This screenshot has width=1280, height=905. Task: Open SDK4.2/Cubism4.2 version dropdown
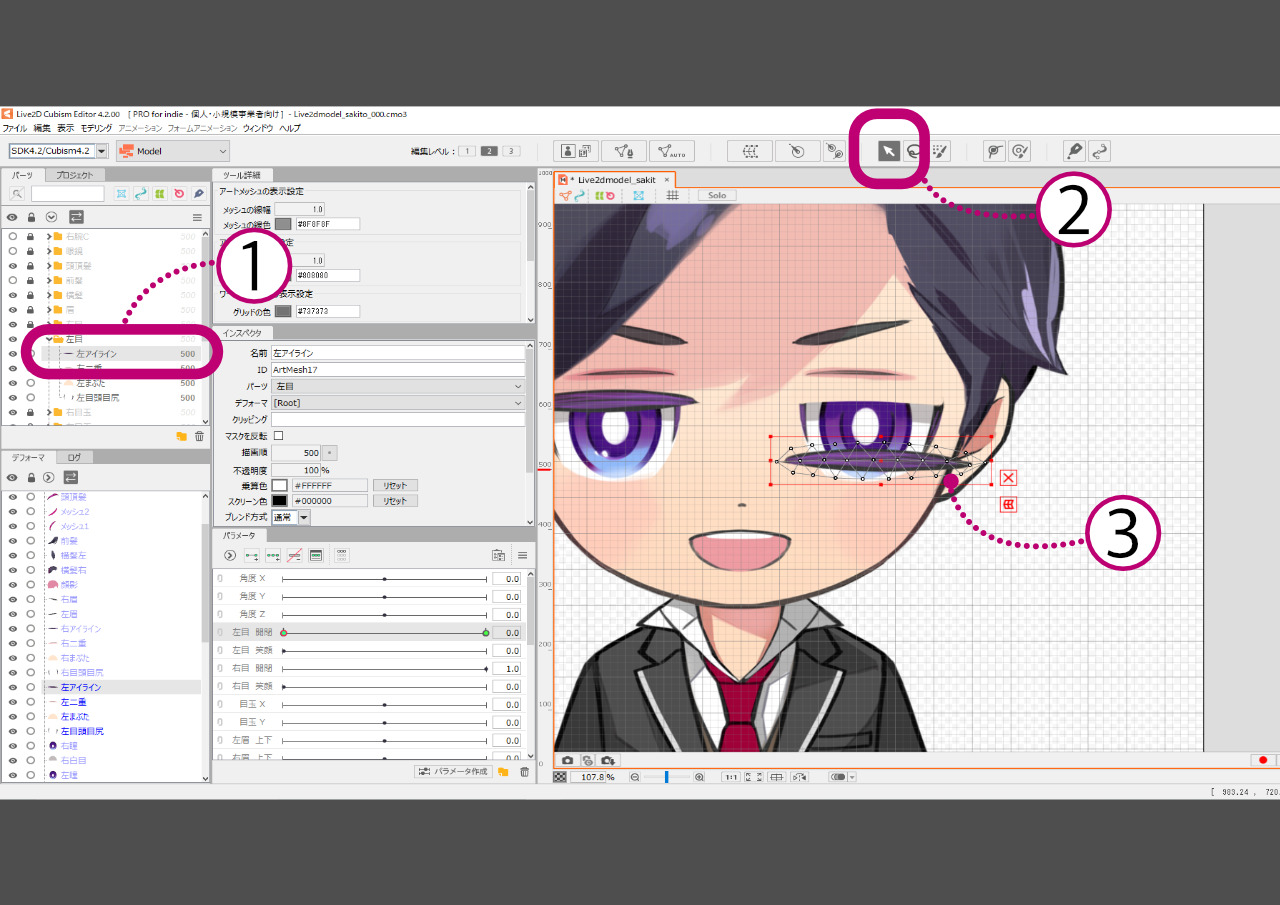point(102,151)
